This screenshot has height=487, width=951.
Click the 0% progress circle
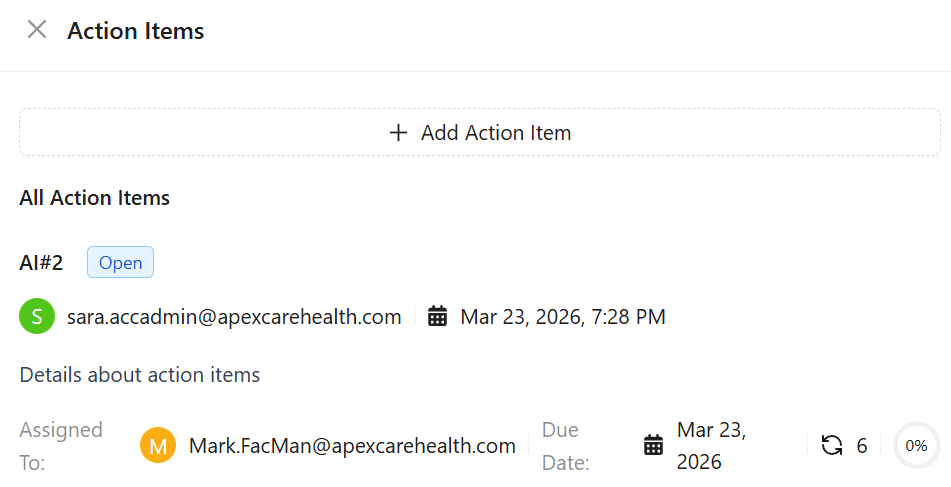916,446
